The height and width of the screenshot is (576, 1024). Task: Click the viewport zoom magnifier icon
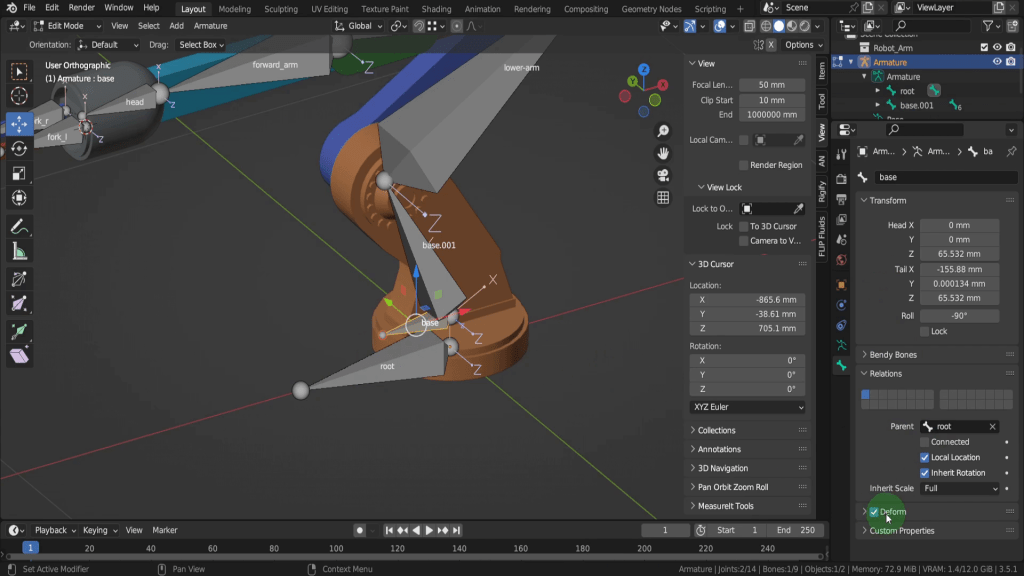pyautogui.click(x=663, y=132)
